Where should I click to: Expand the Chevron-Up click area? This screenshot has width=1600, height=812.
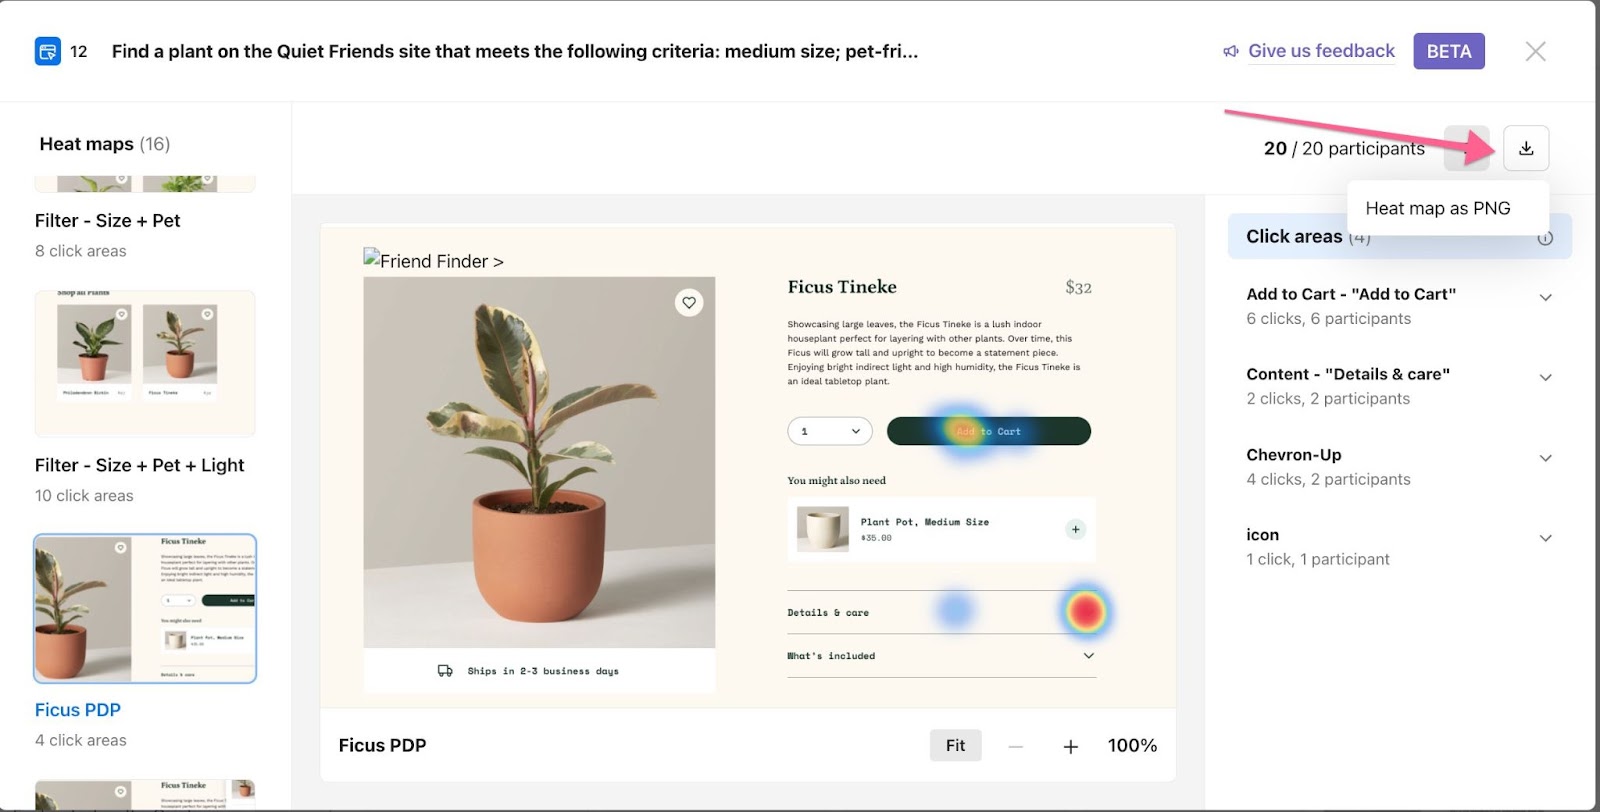1545,458
